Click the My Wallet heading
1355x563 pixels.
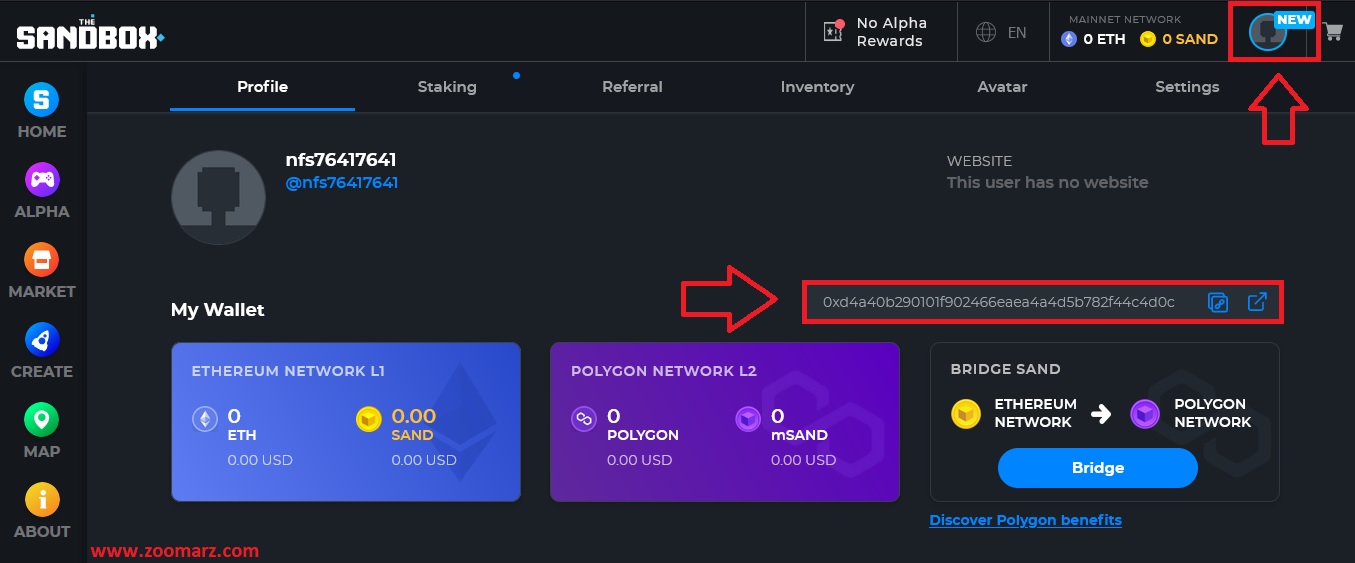[x=218, y=310]
